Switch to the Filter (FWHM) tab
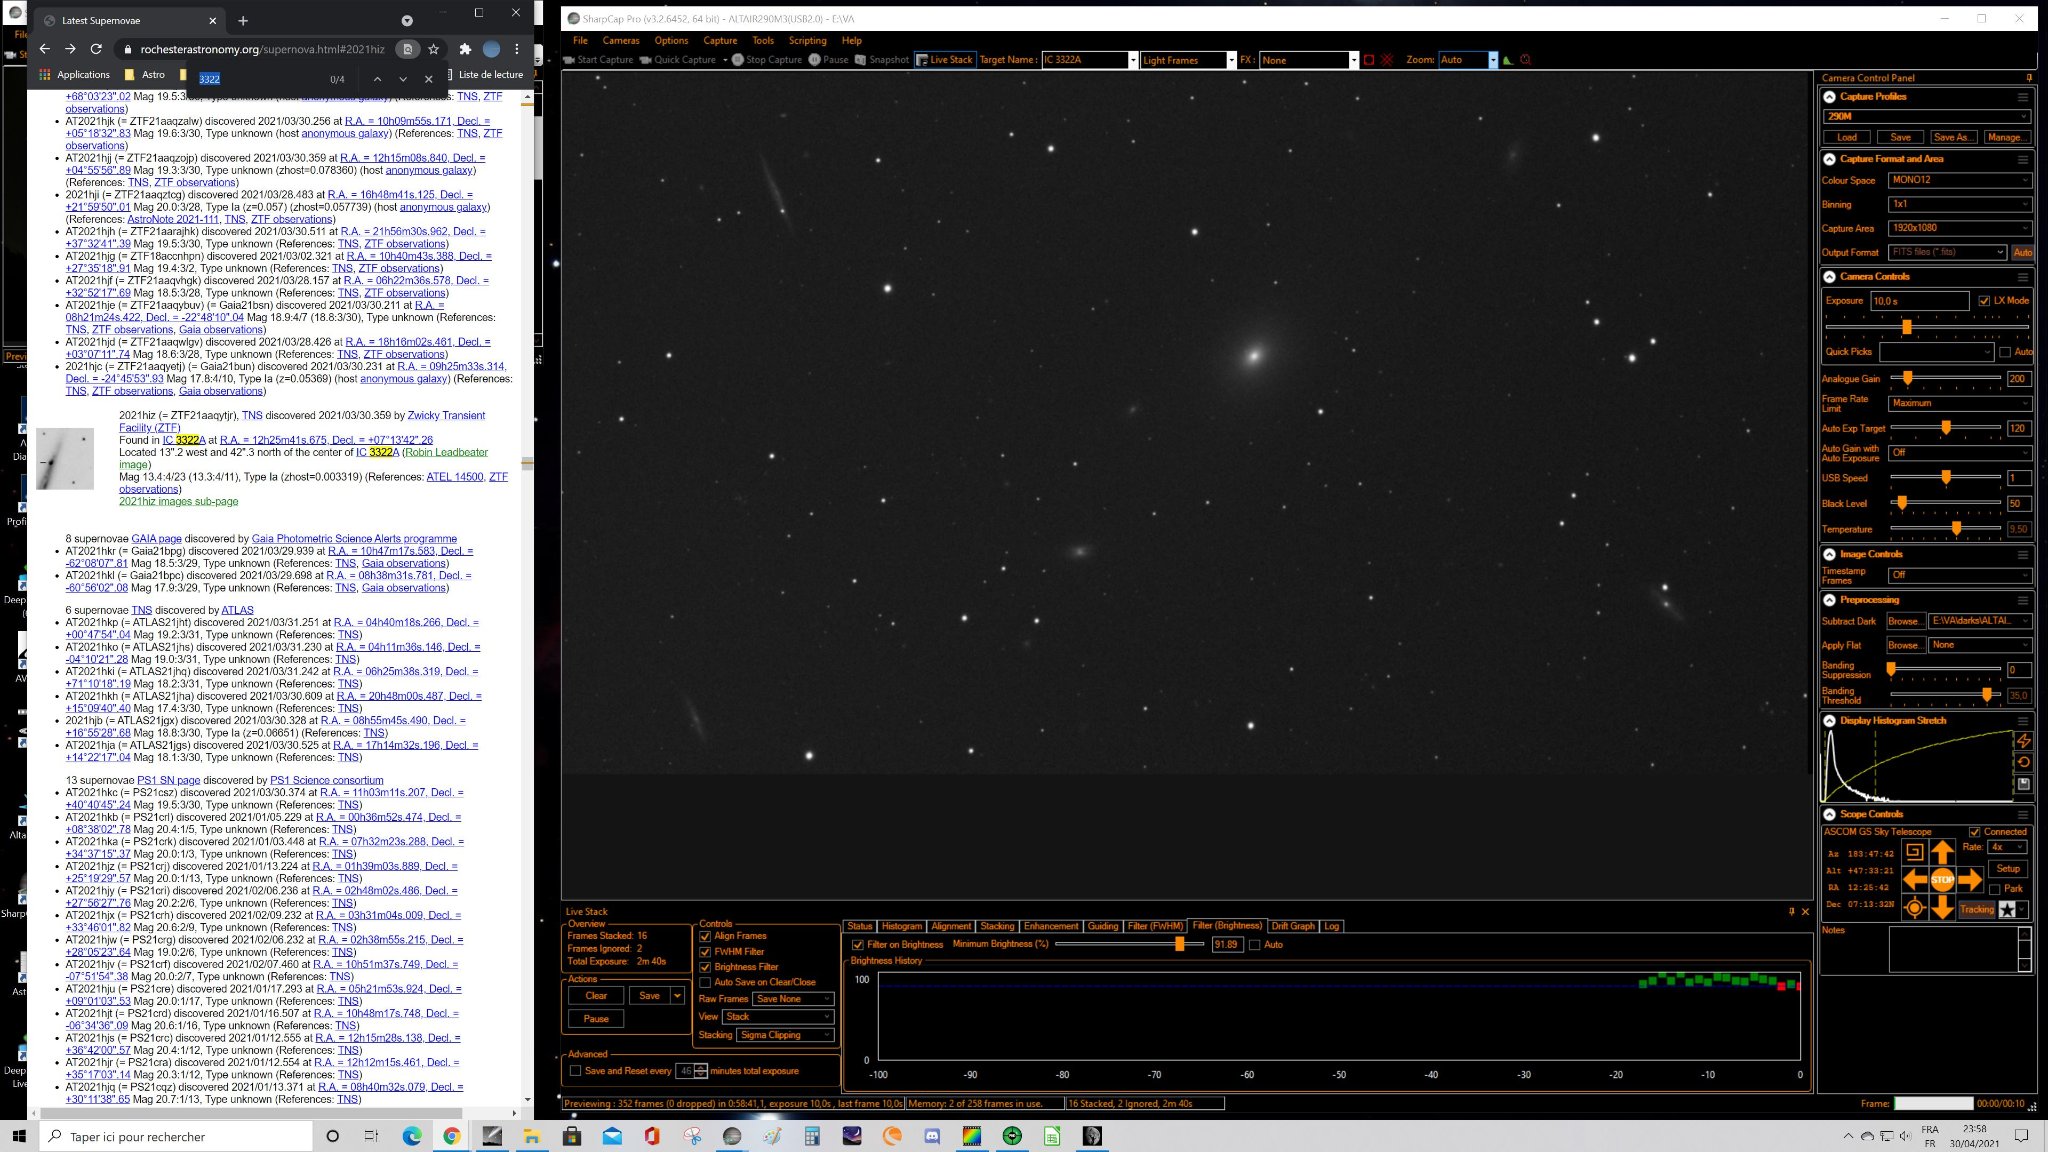Screen dimensions: 2048x1152 click(x=1155, y=927)
